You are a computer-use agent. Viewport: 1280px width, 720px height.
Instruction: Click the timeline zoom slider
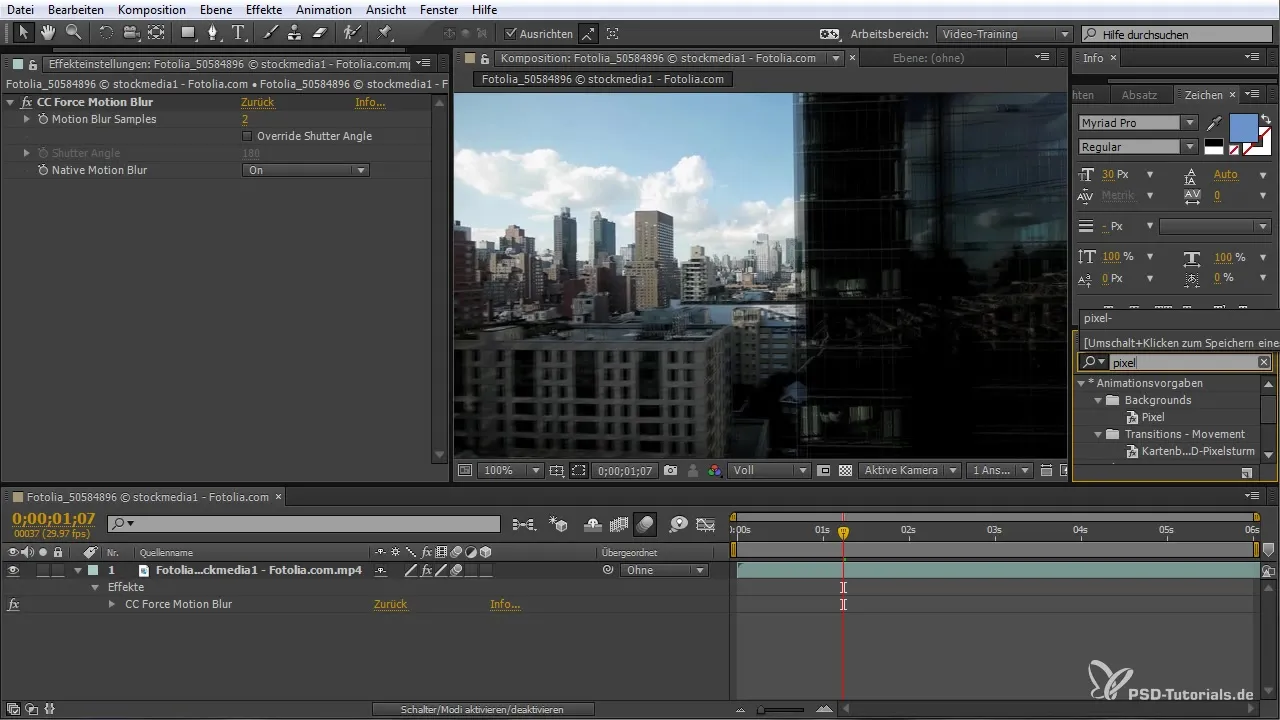780,709
